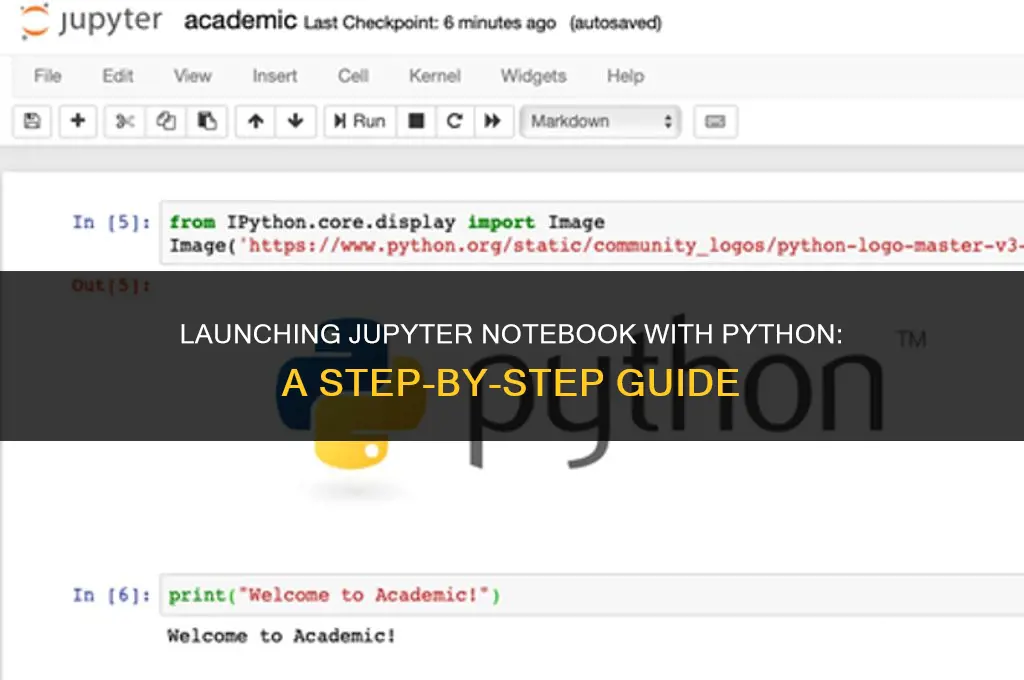Click into the print Welcome code cell
1024x680 pixels.
592,595
